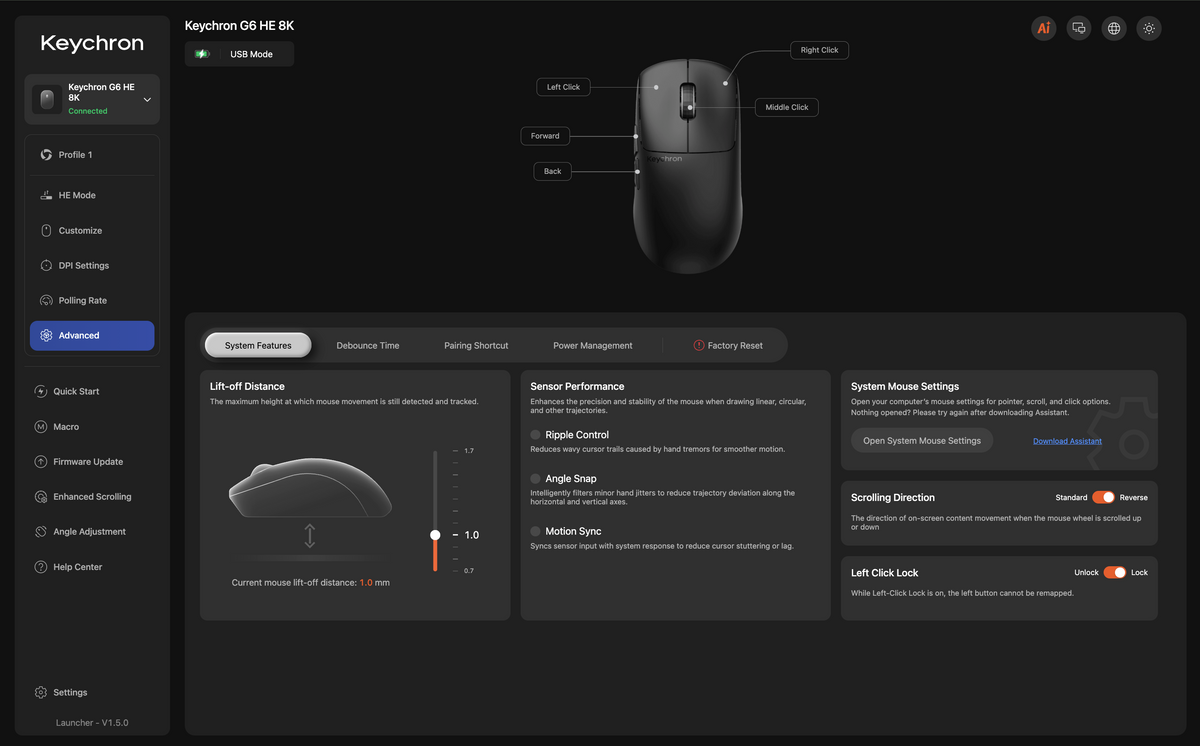Select the Factory Reset tab
The height and width of the screenshot is (746, 1200).
tap(728, 345)
